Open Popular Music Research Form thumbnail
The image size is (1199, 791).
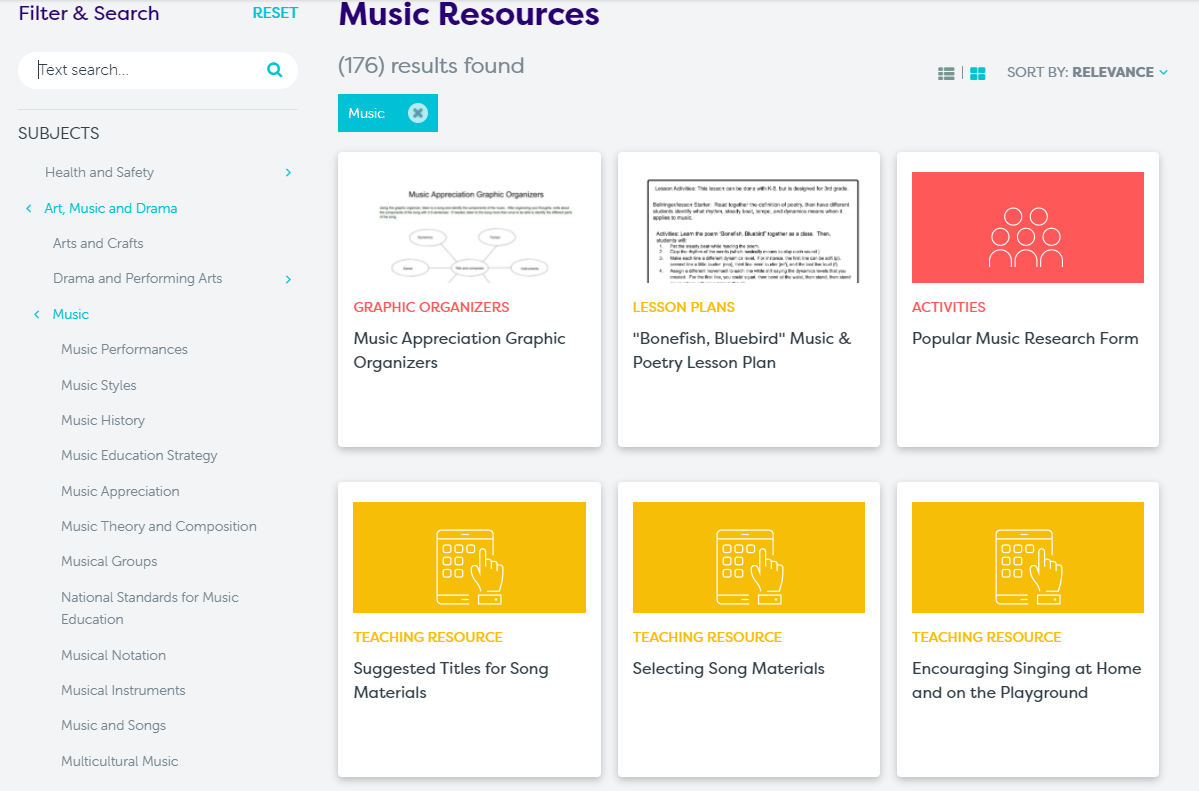click(x=1027, y=227)
